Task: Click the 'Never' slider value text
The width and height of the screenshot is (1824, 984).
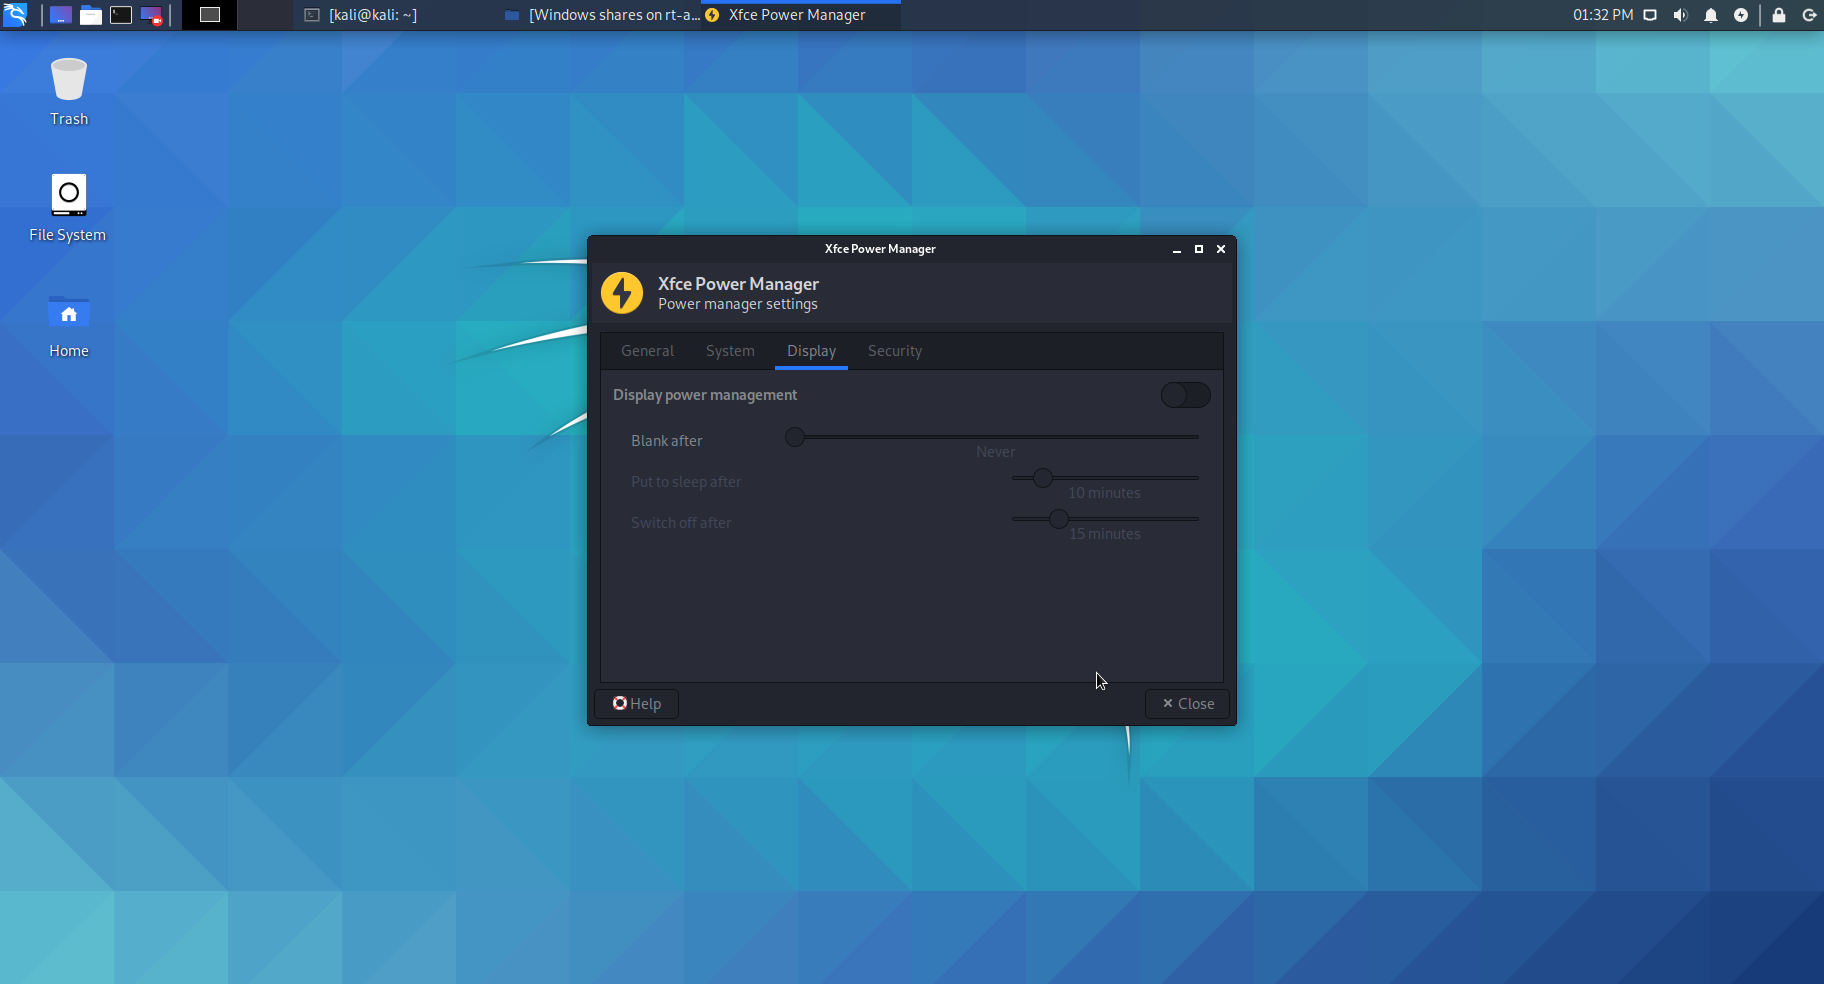Action: pyautogui.click(x=995, y=452)
